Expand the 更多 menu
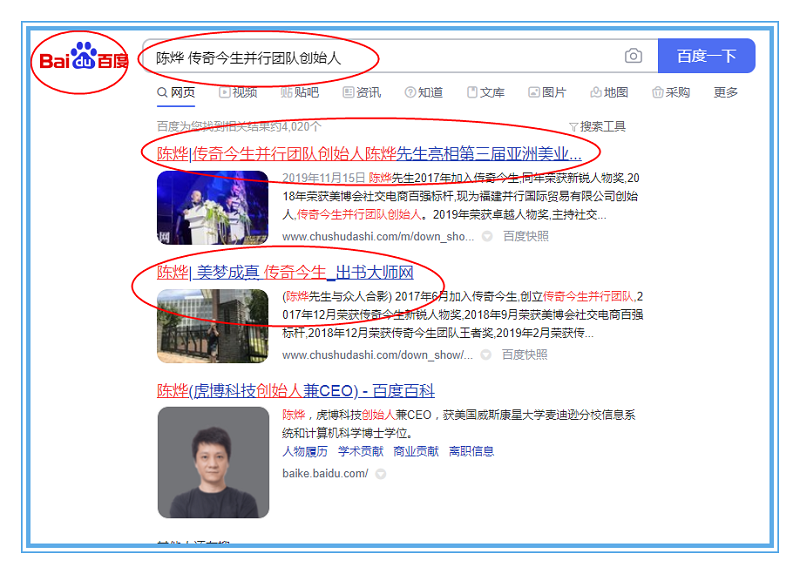Screen dimensions: 800x574 click(x=726, y=93)
